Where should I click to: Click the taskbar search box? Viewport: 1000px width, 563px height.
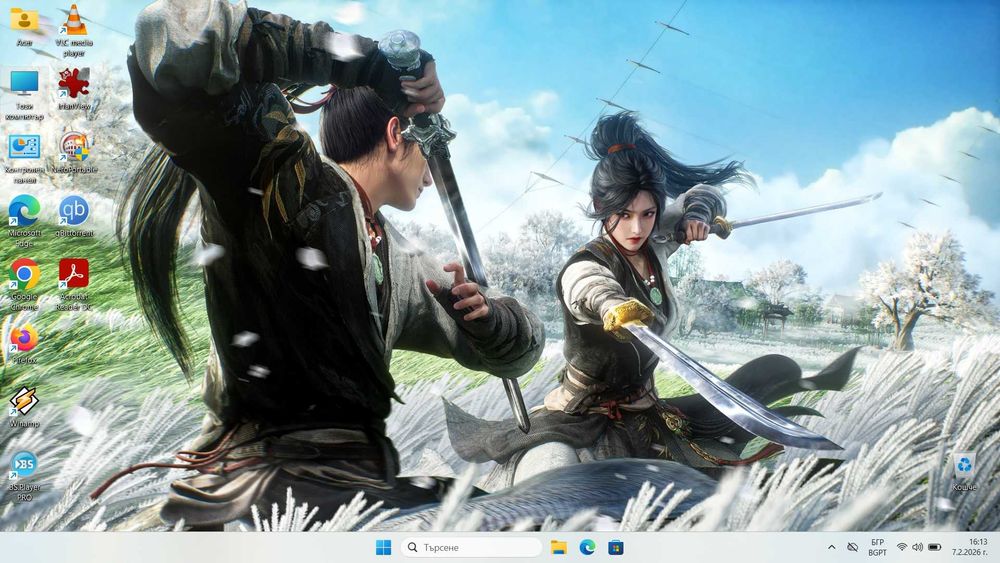pos(472,547)
